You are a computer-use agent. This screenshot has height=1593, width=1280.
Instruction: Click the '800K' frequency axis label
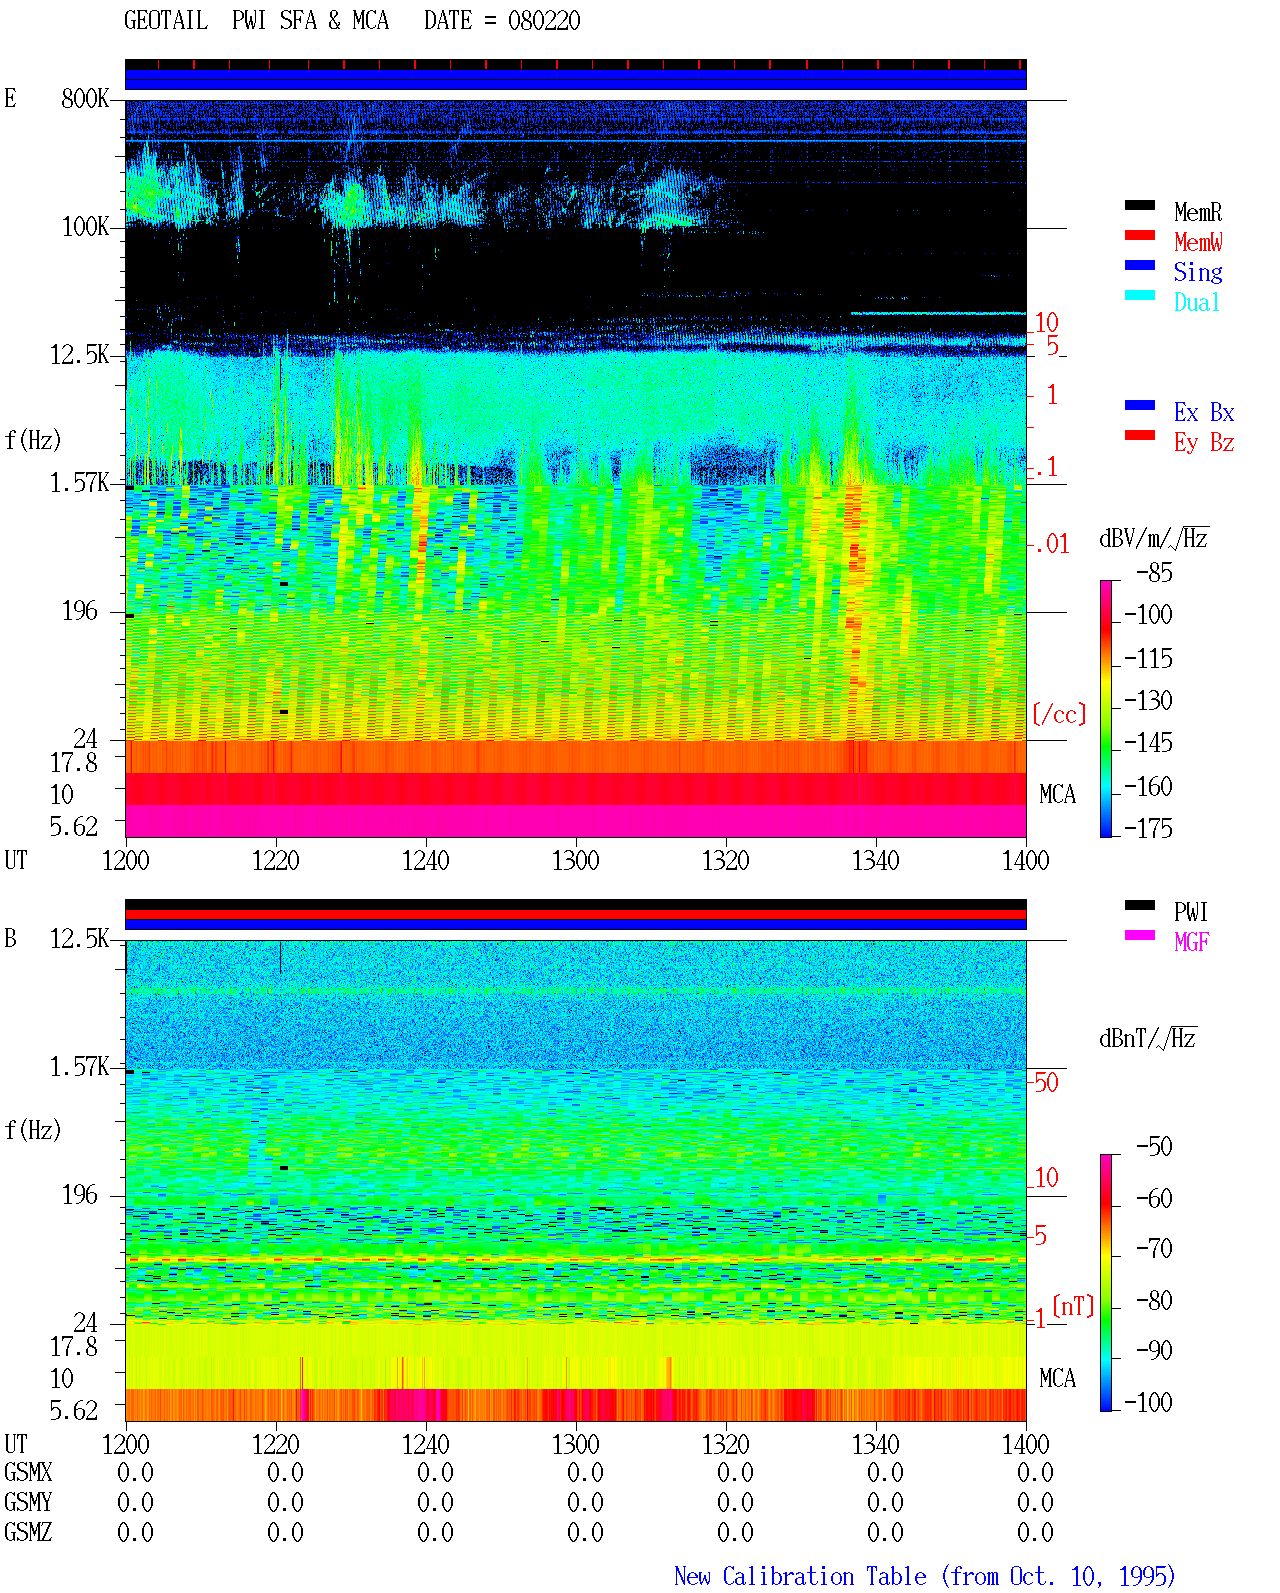click(85, 98)
